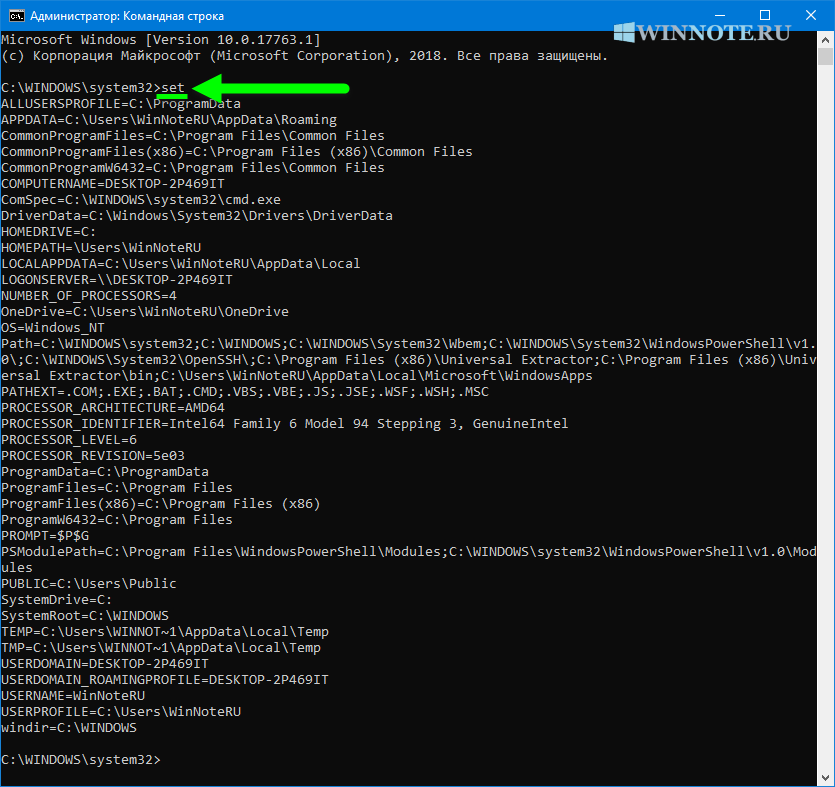
Task: Click the LOCALAPPDATA variable line
Action: point(181,264)
